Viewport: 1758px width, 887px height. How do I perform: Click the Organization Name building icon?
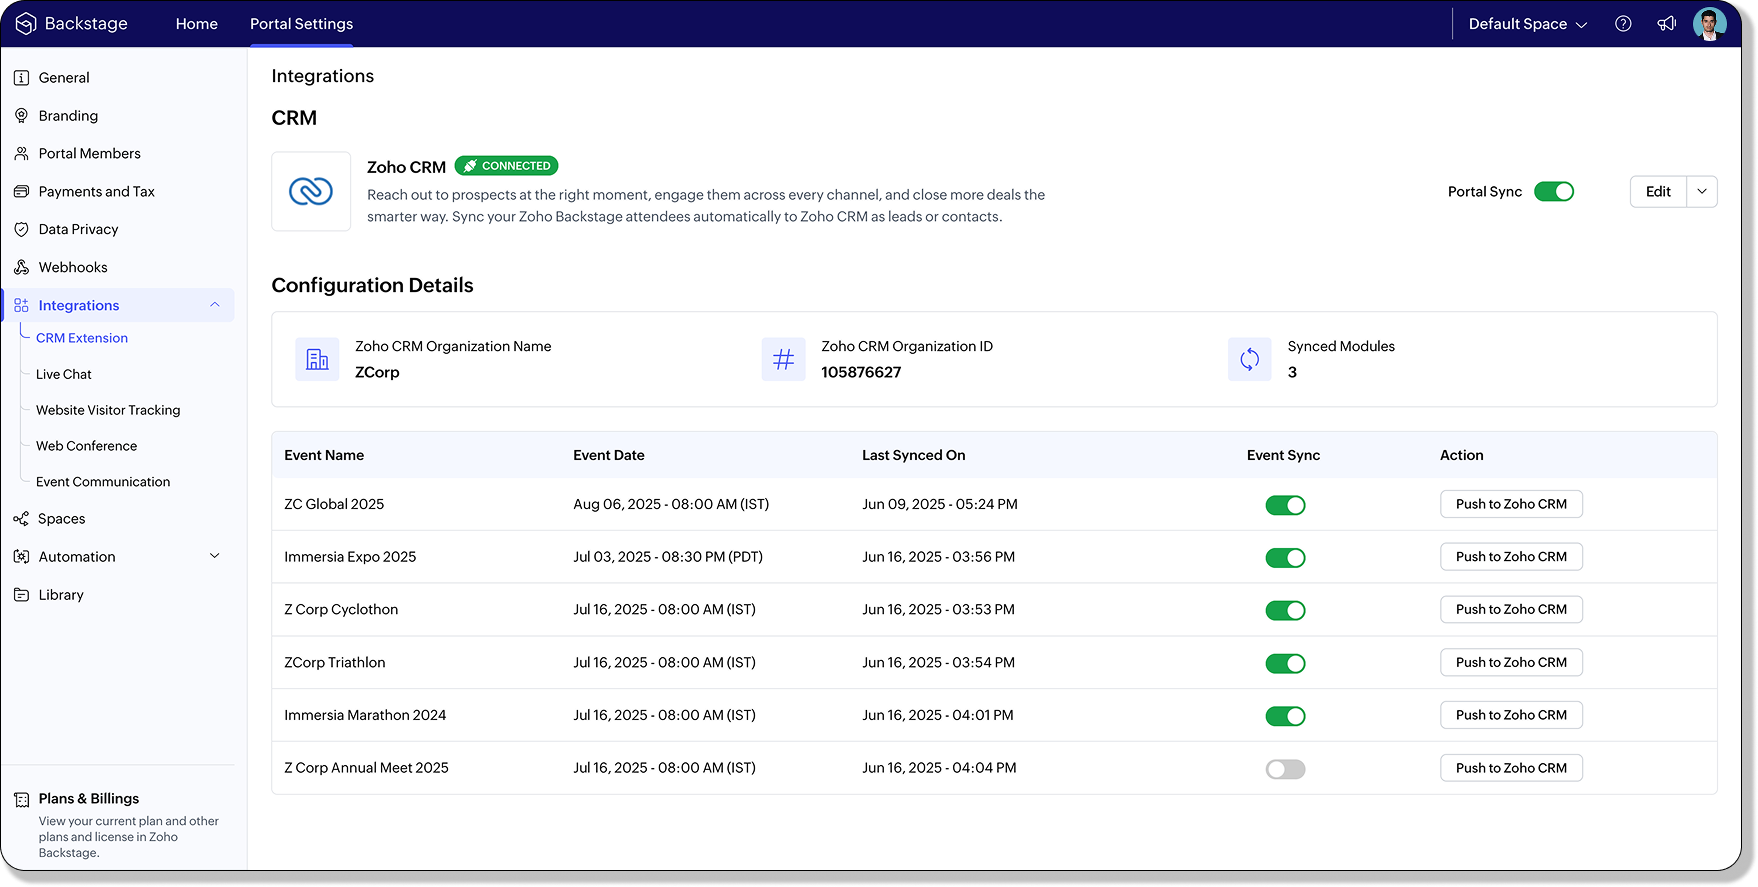[317, 359]
